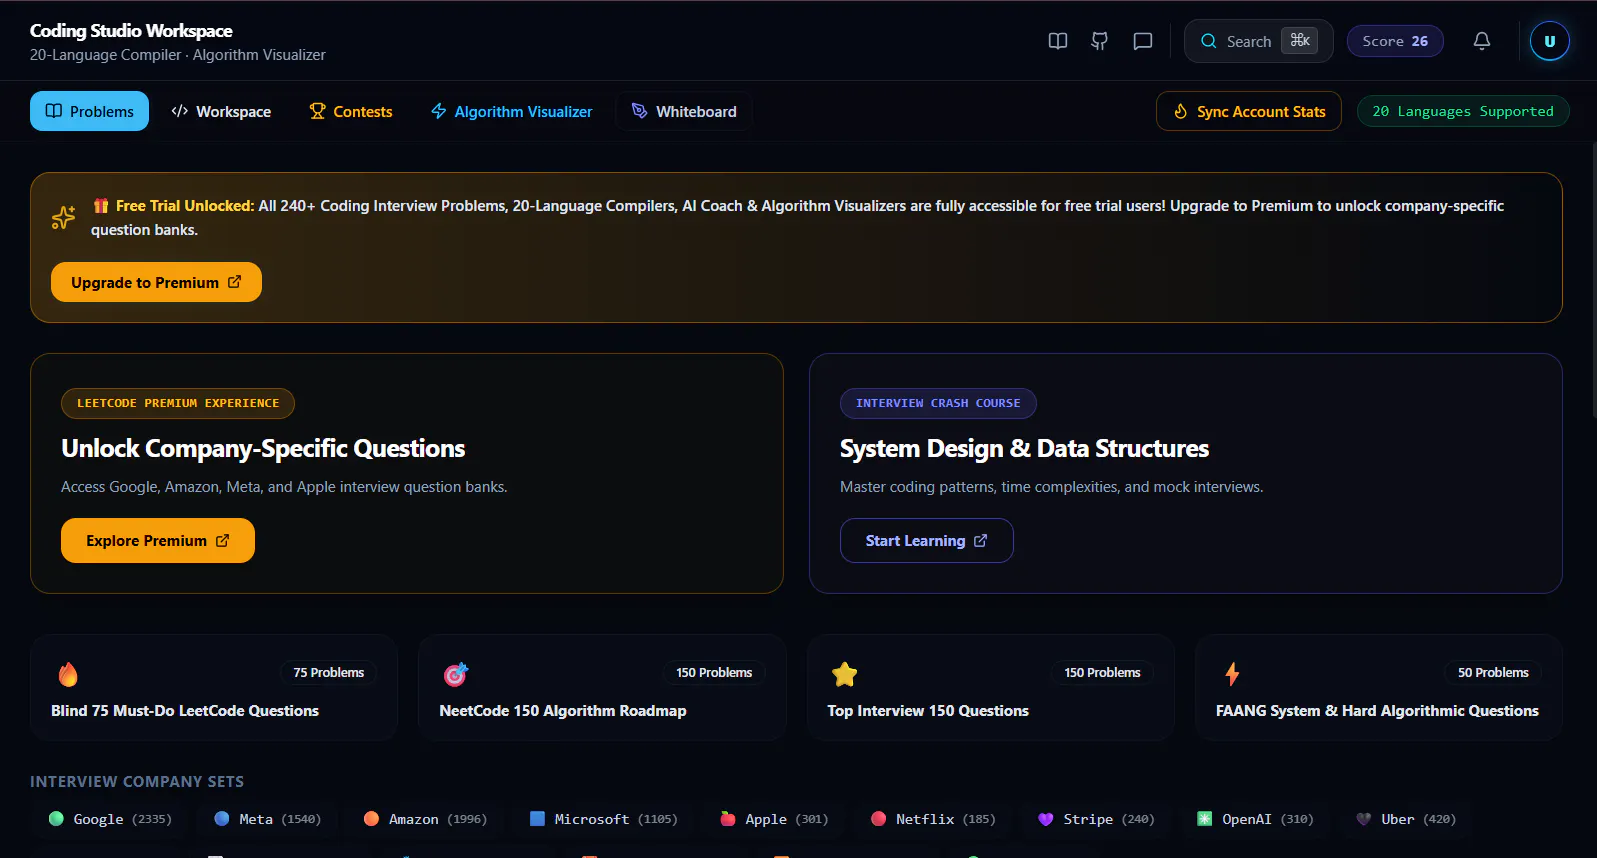The width and height of the screenshot is (1597, 858).
Task: Click System Design & Data Structures heading
Action: (x=1024, y=448)
